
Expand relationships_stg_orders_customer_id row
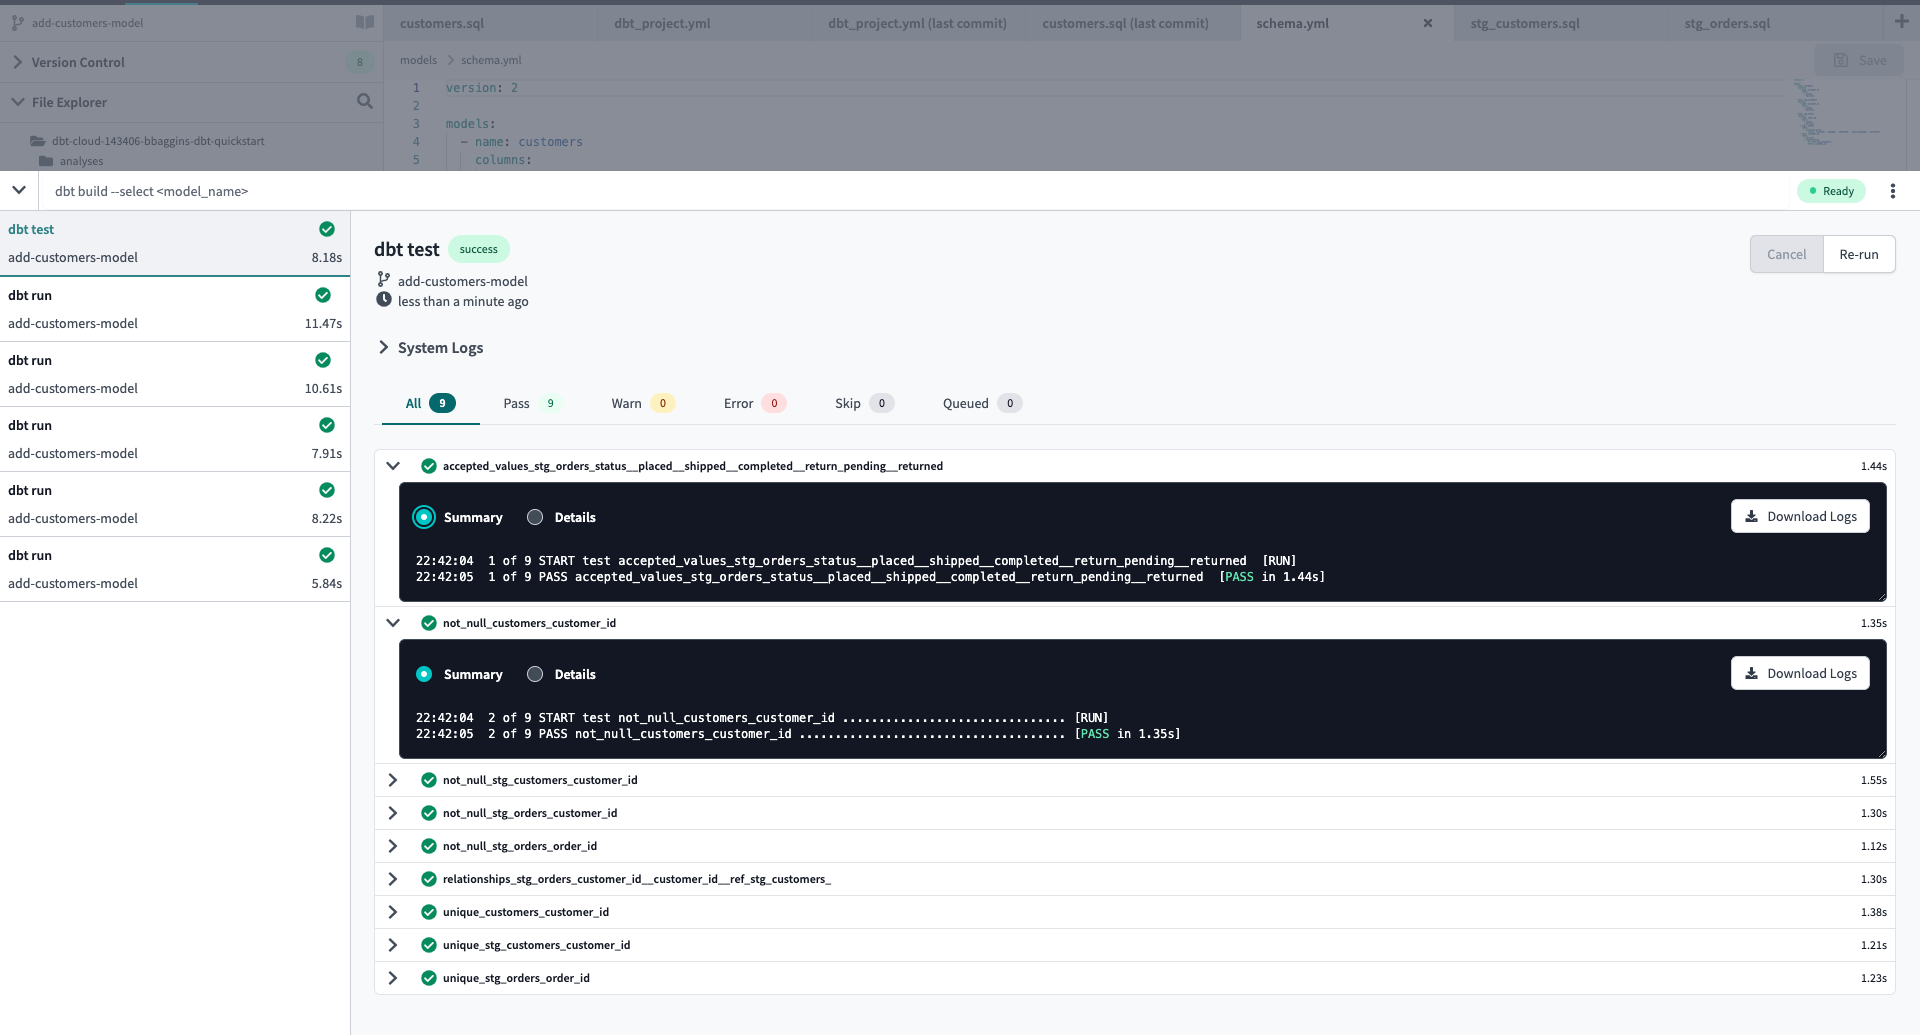(393, 879)
